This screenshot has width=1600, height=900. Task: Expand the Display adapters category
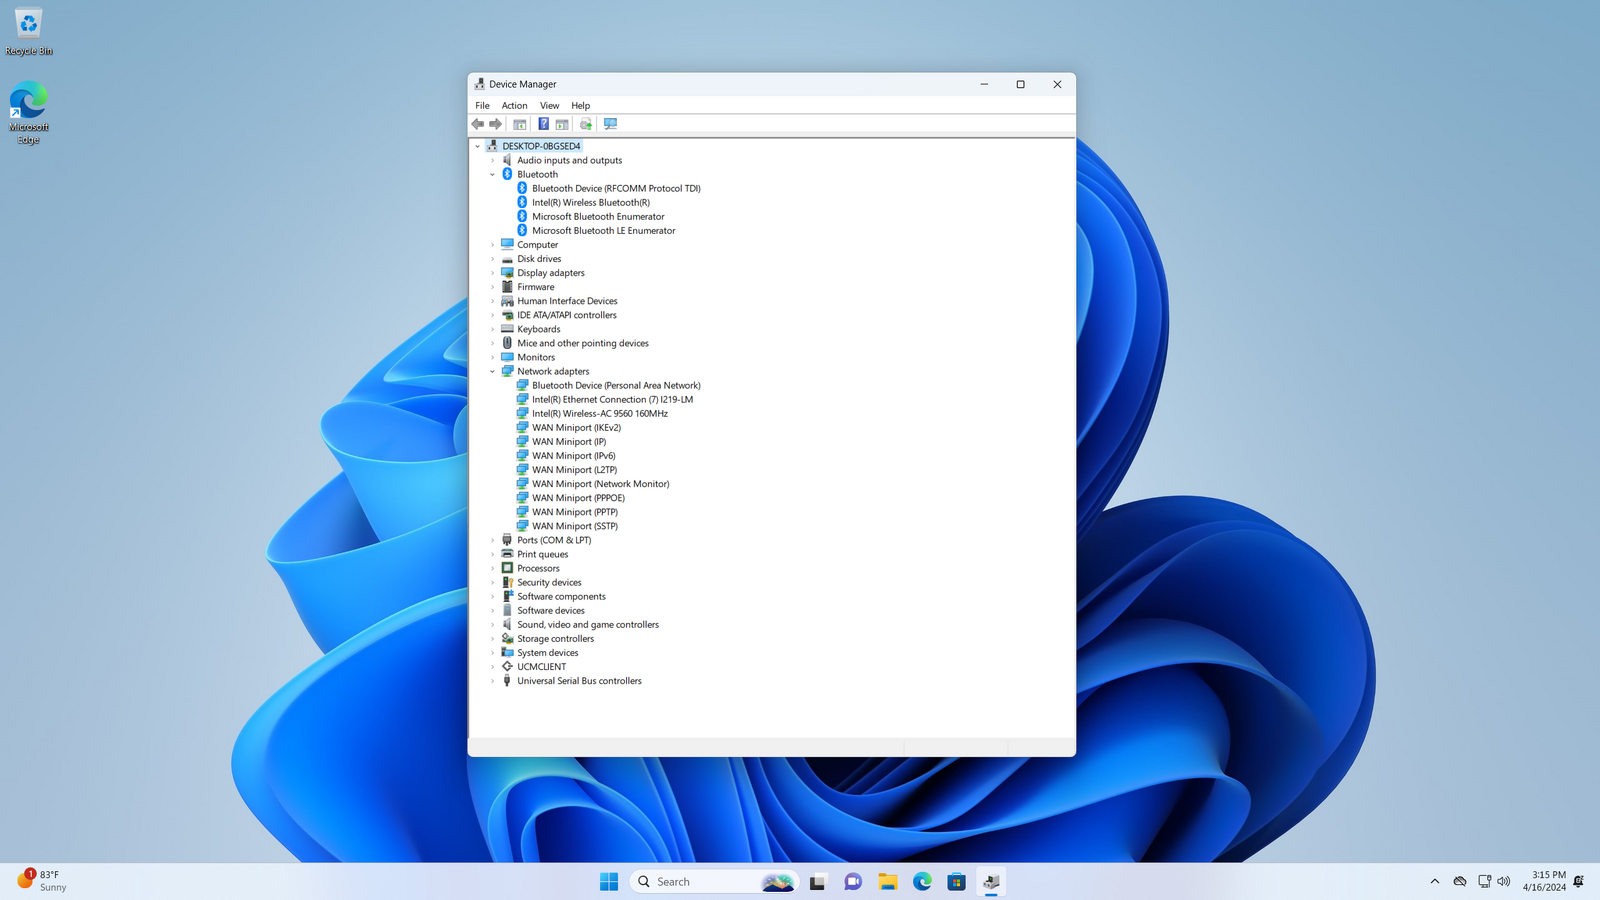(x=492, y=273)
